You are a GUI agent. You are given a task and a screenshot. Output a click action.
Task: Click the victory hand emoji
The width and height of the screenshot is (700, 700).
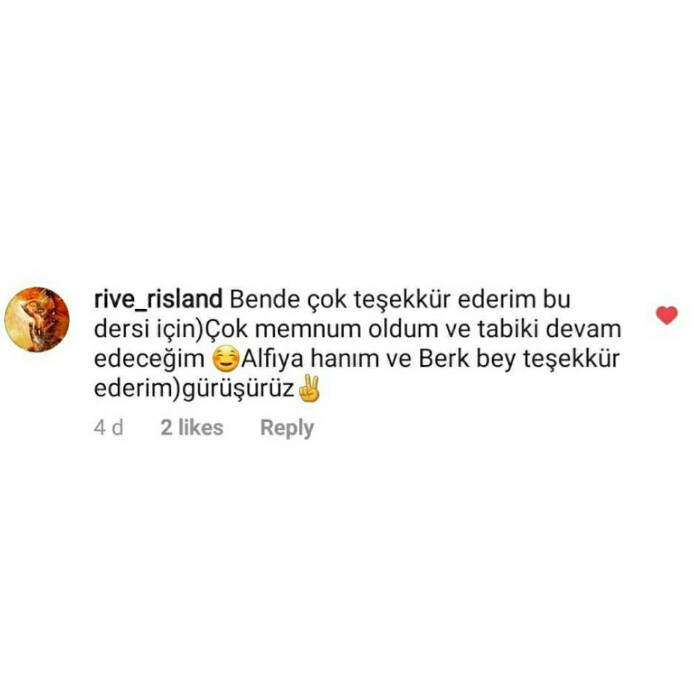(x=309, y=388)
